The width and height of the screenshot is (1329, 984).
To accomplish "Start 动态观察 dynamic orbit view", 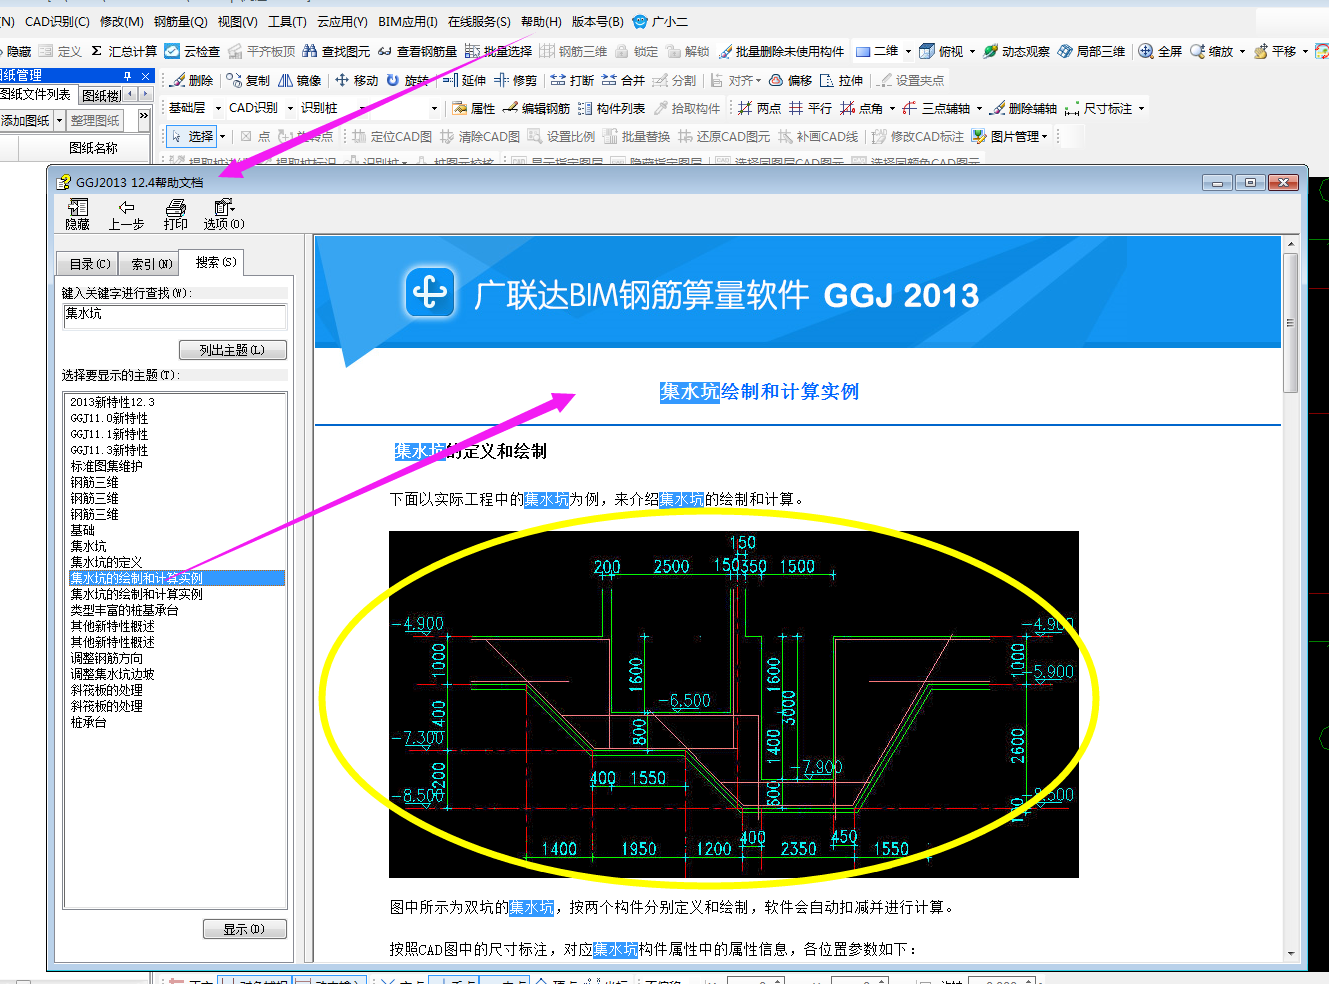I will click(1016, 51).
